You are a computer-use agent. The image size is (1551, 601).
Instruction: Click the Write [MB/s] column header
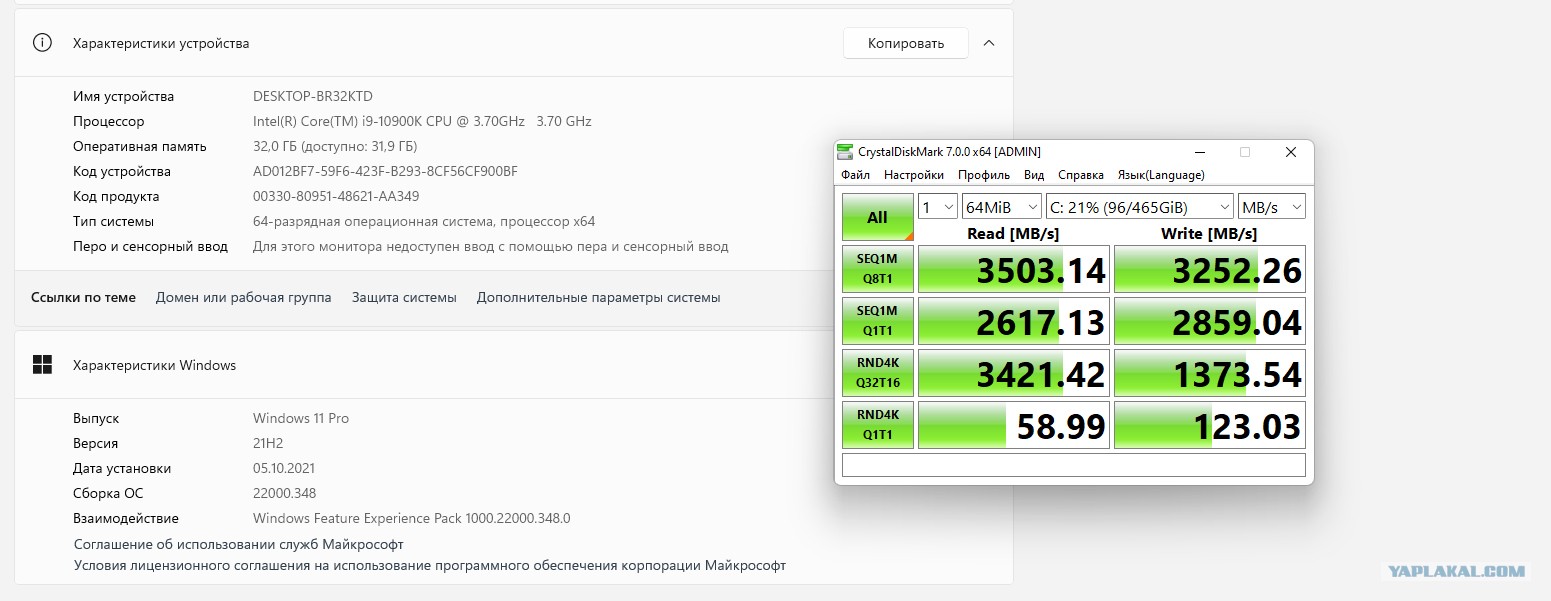point(1209,233)
